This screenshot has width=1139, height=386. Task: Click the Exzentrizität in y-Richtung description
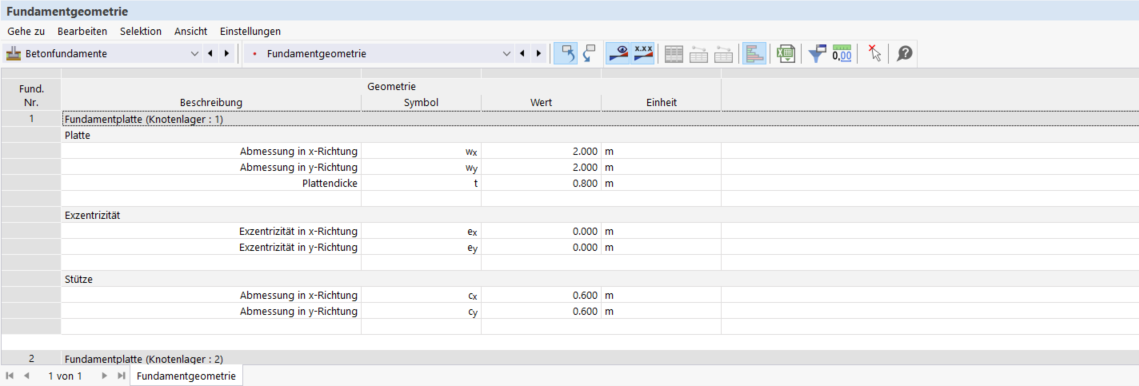211,247
